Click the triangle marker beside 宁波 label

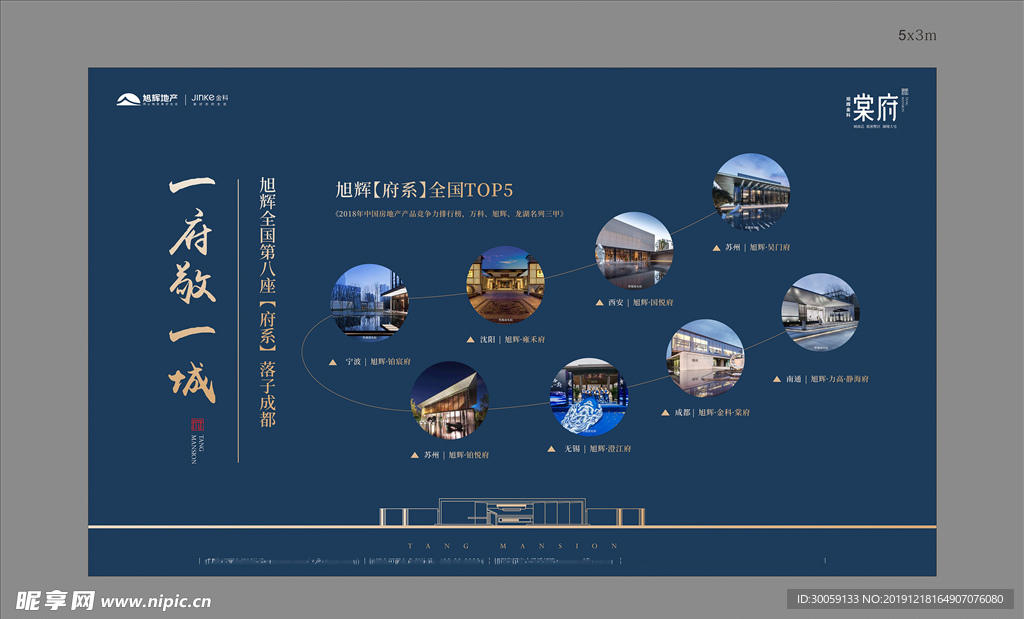pos(332,362)
